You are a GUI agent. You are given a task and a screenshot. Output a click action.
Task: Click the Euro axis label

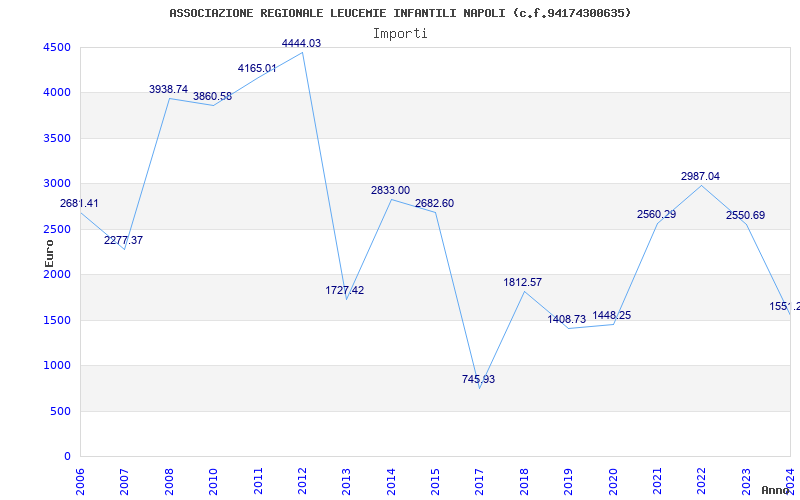coord(49,254)
